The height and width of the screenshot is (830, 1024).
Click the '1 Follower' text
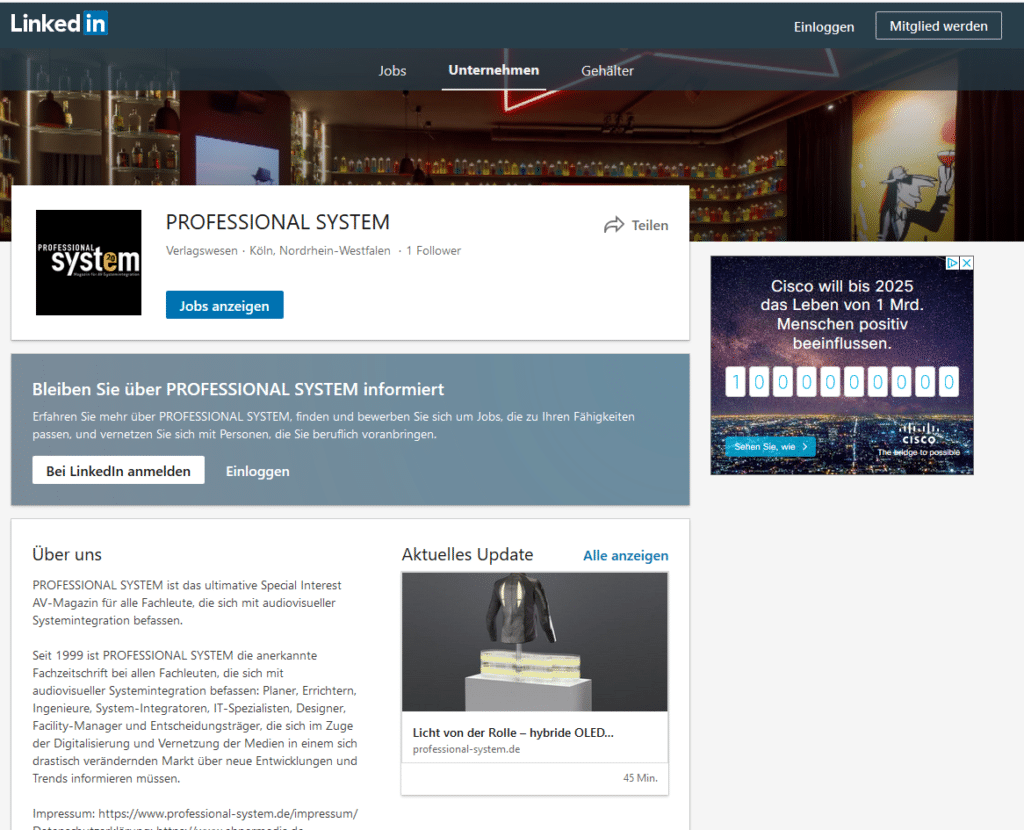tap(434, 251)
